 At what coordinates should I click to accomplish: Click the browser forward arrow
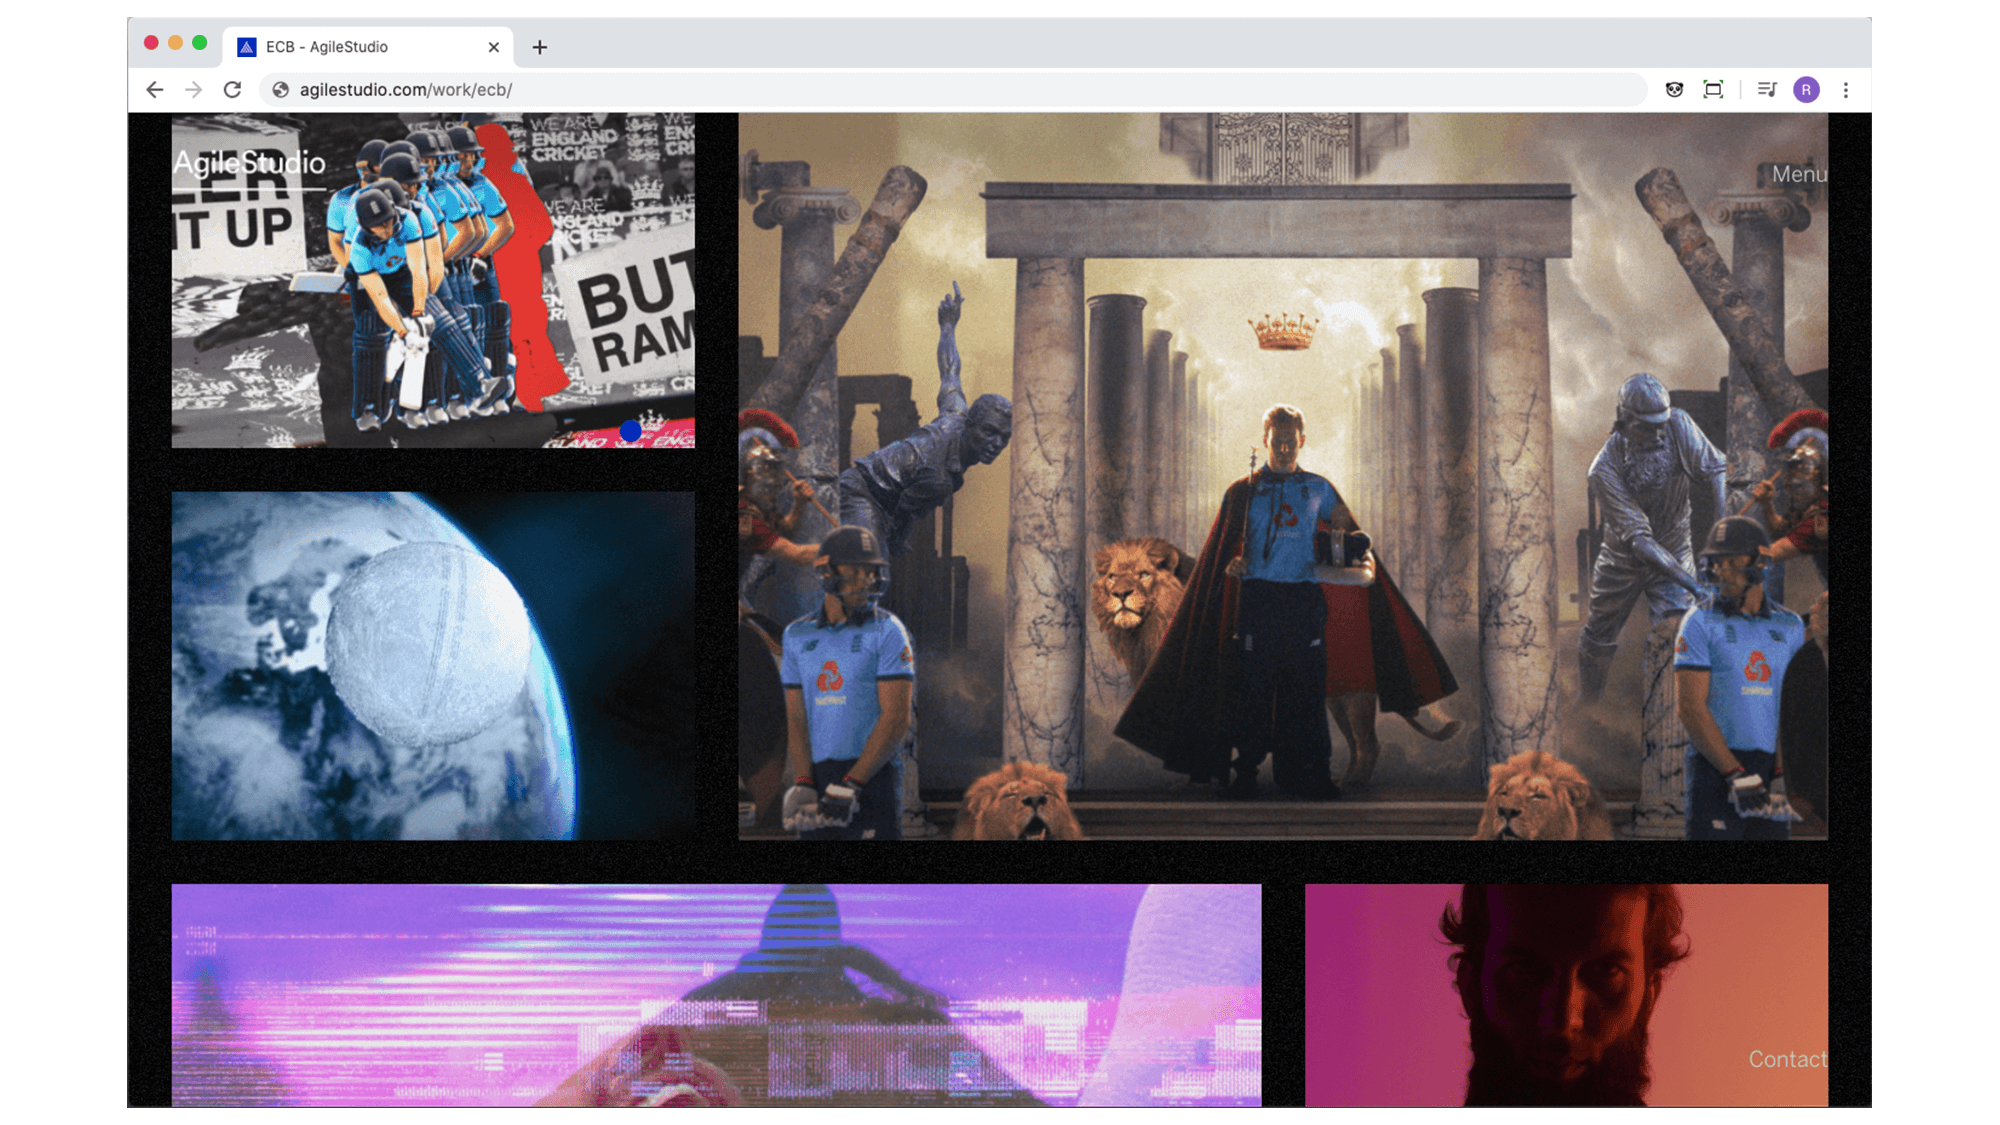pos(194,90)
